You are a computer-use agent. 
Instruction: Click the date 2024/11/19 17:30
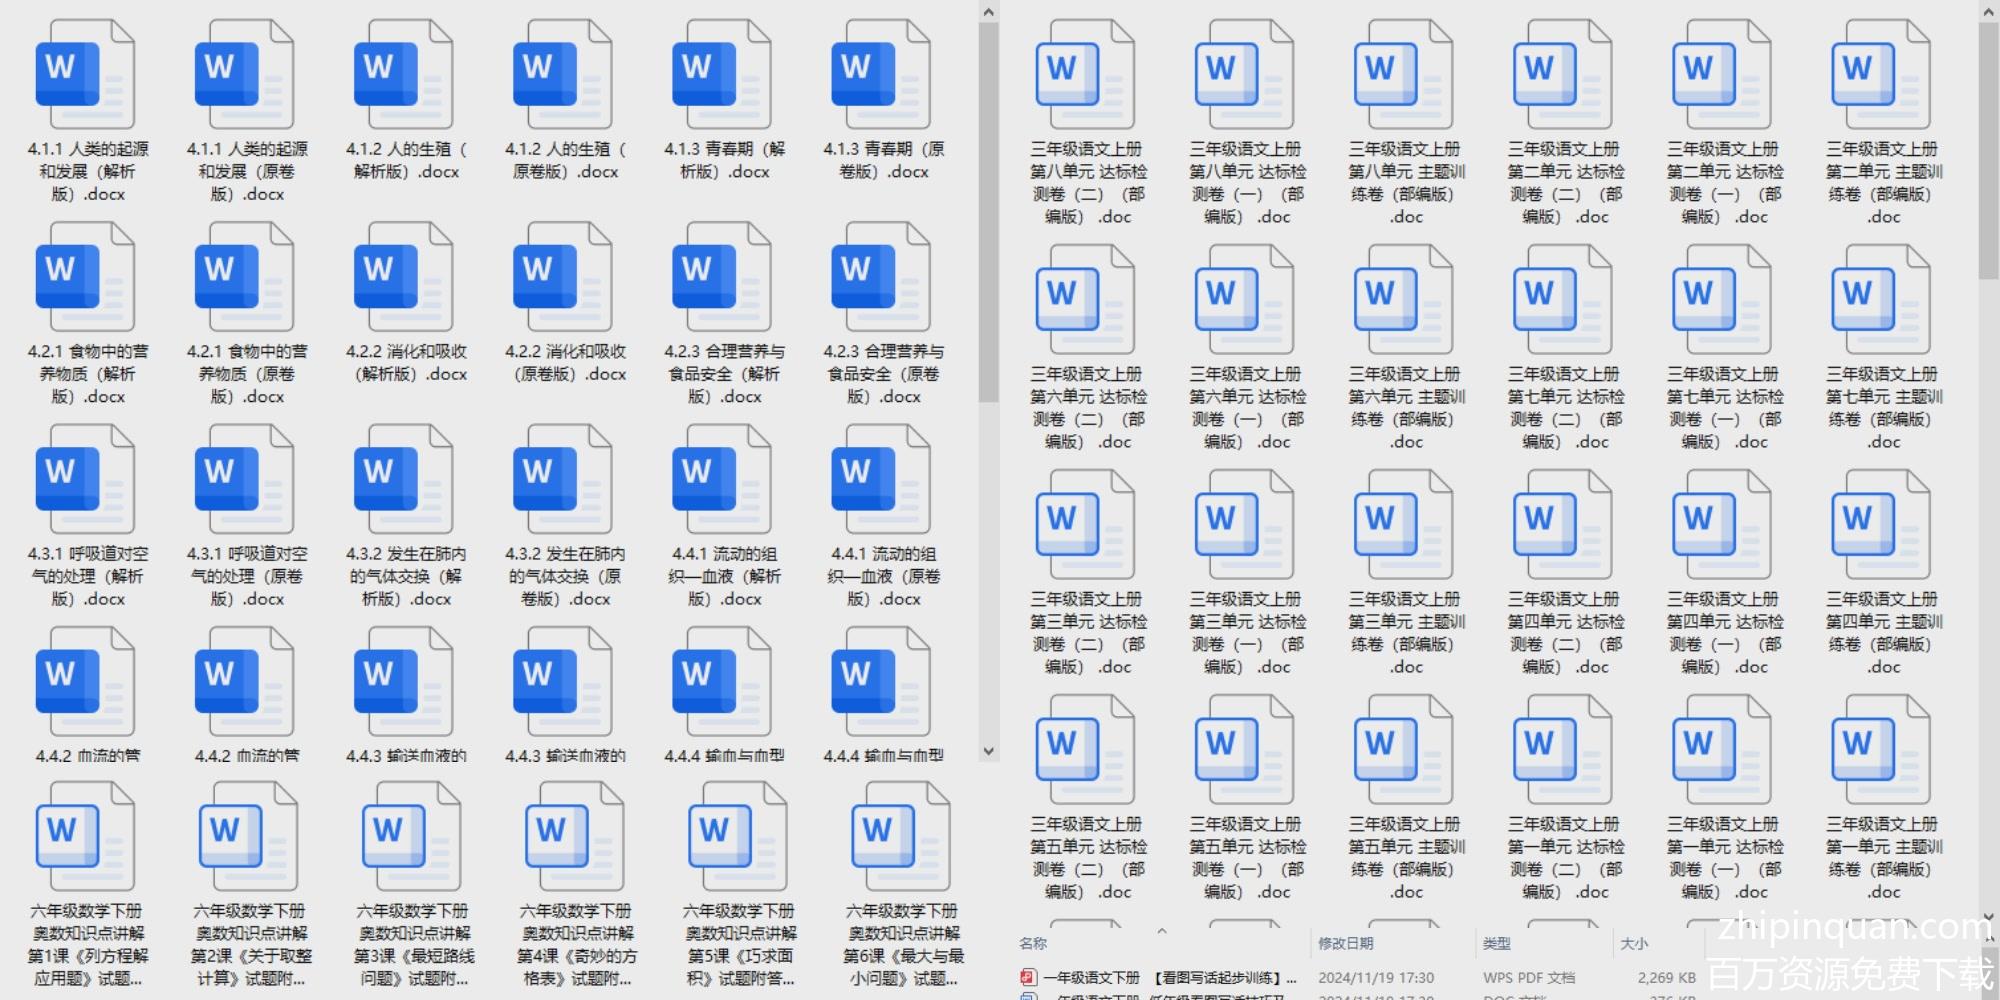click(x=1376, y=977)
